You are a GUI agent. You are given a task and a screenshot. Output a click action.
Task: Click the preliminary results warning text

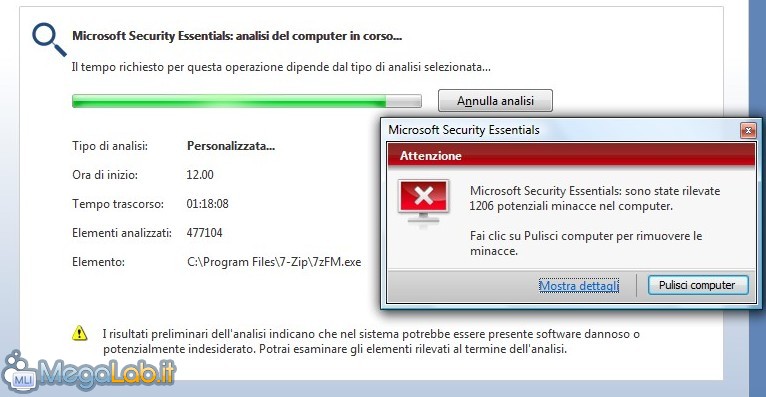click(371, 341)
